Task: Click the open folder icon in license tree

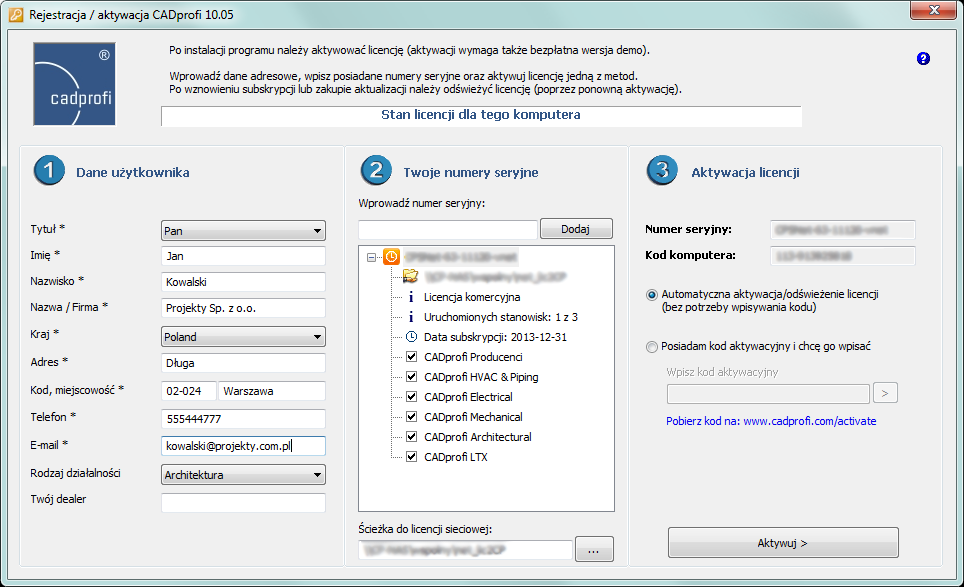Action: tap(411, 276)
